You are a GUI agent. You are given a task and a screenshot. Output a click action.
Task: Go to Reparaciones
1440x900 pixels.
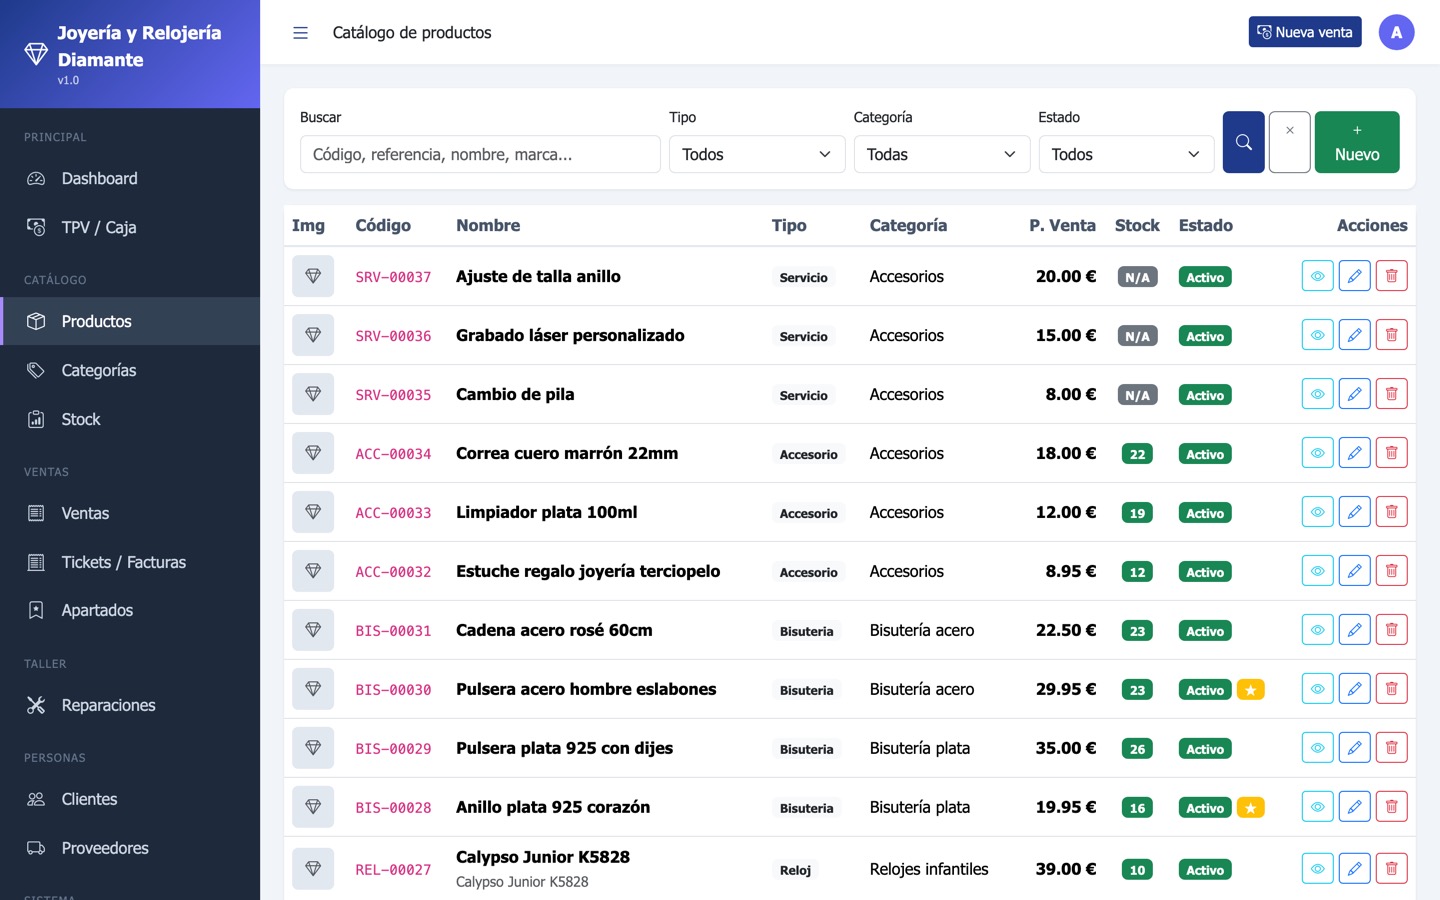pyautogui.click(x=130, y=705)
